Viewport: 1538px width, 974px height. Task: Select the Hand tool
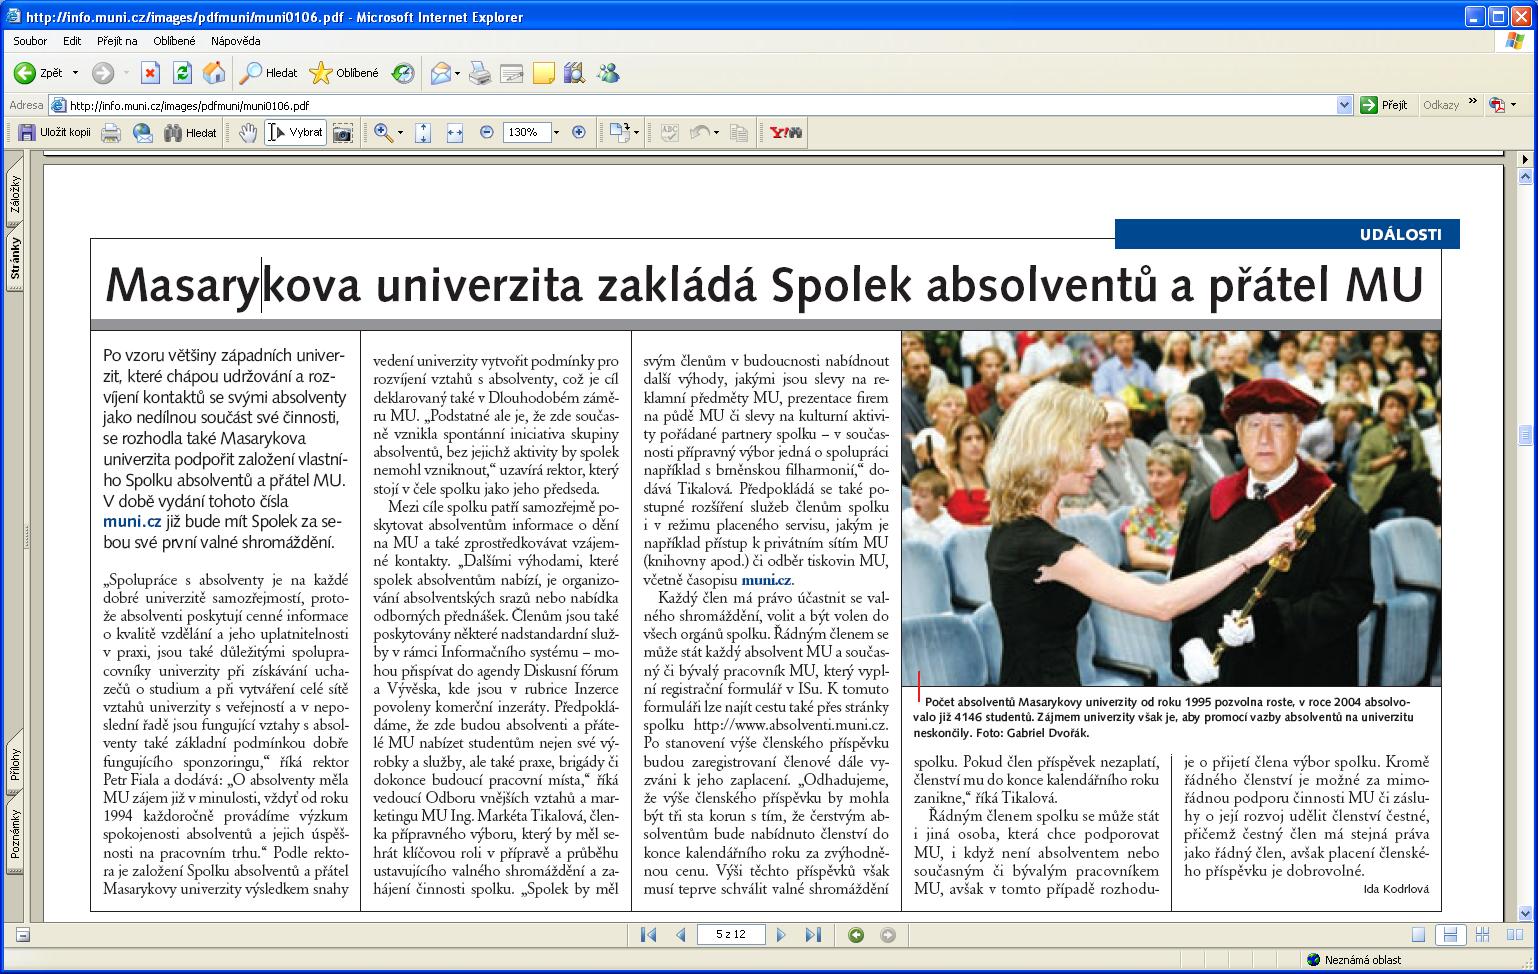pos(248,132)
